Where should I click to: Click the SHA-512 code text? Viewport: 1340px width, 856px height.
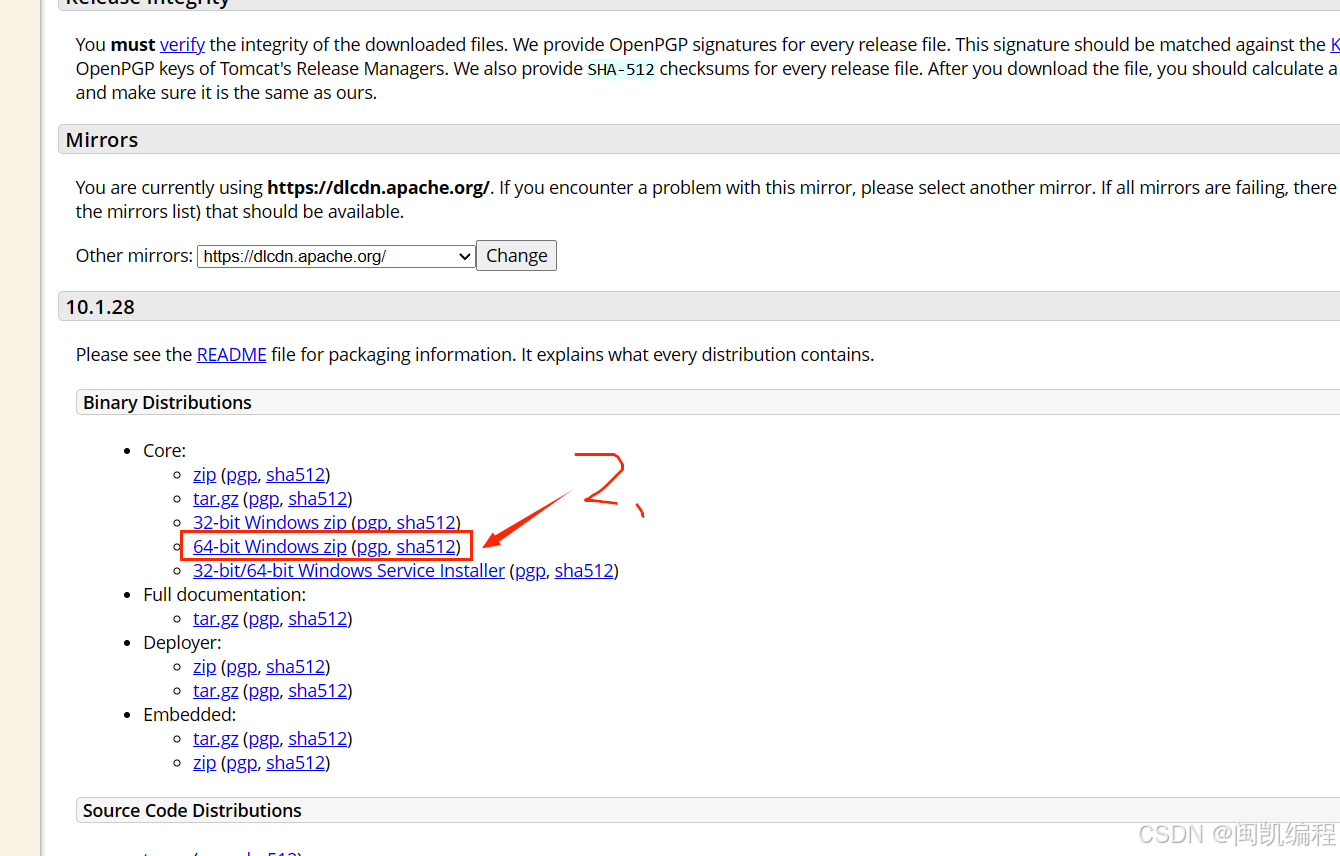pos(620,69)
